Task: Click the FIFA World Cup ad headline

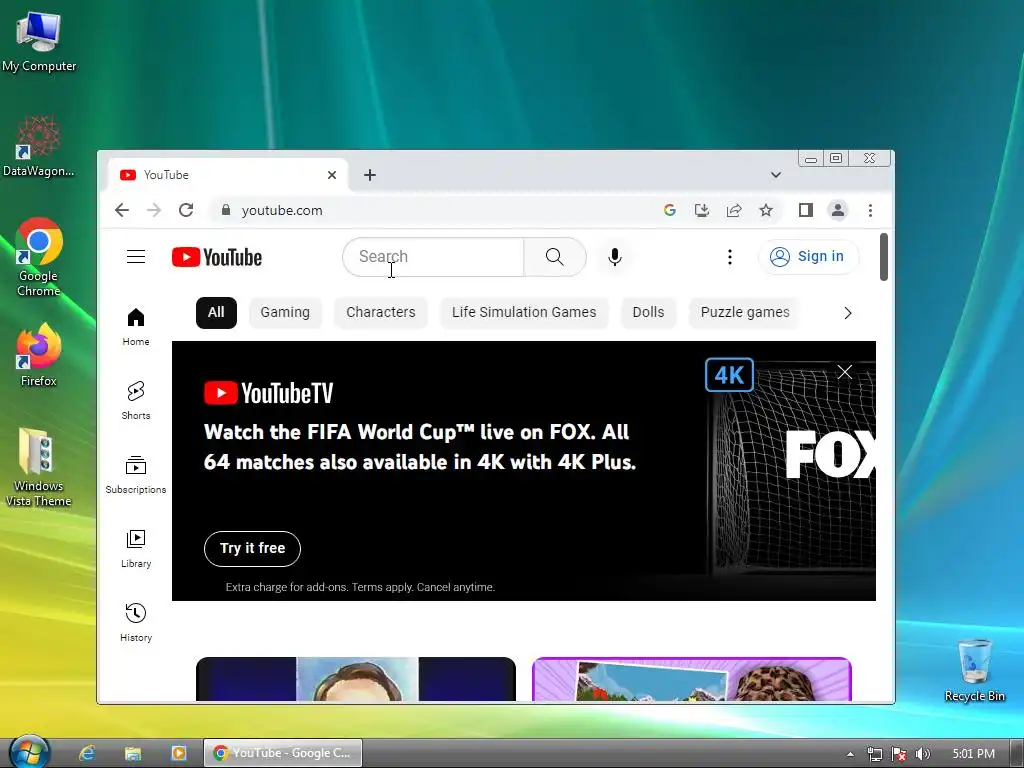Action: 419,447
